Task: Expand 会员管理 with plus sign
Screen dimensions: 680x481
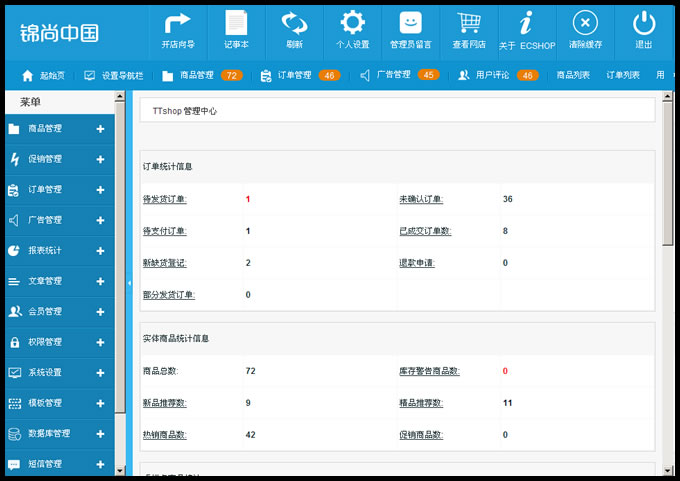Action: click(100, 312)
